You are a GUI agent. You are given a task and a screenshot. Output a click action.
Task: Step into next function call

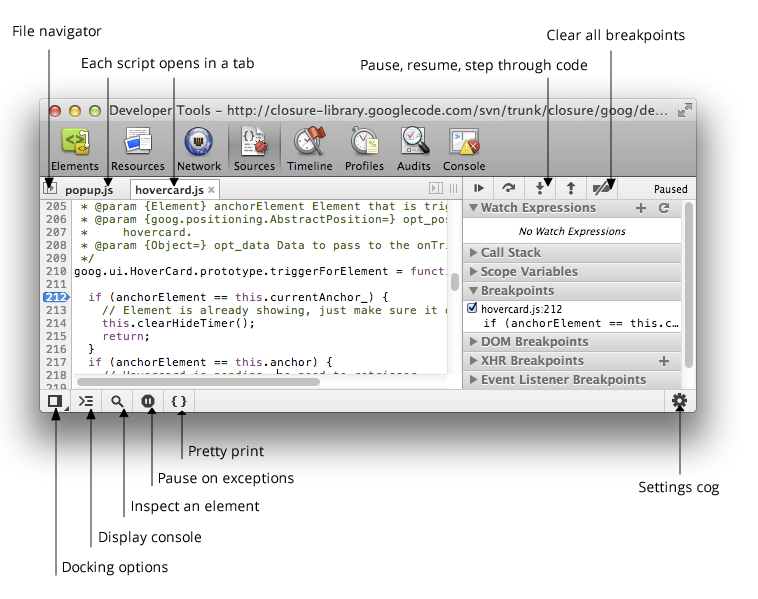tap(540, 189)
